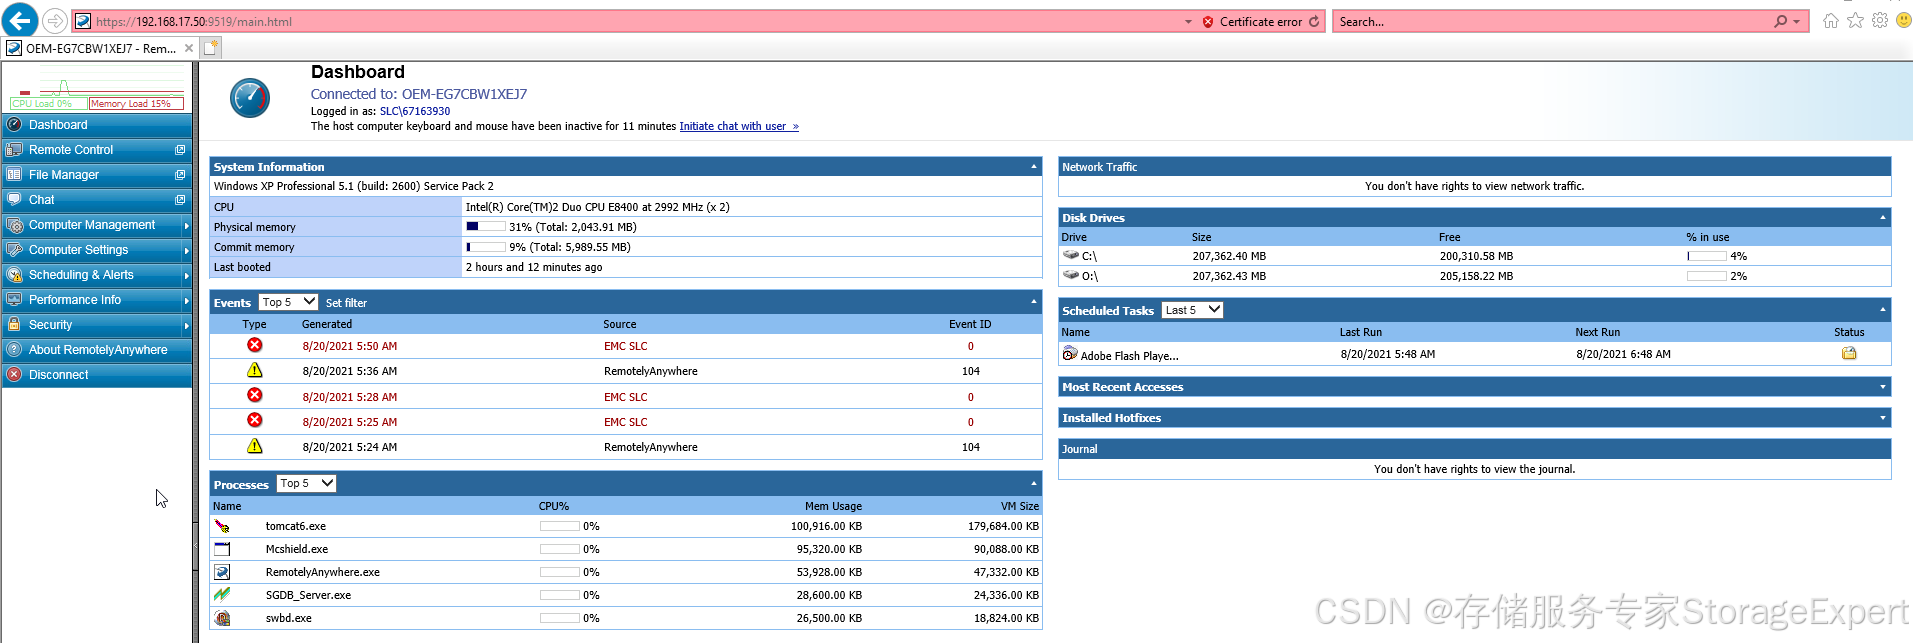Click the smiley feedback icon
The height and width of the screenshot is (643, 1913).
[1904, 21]
